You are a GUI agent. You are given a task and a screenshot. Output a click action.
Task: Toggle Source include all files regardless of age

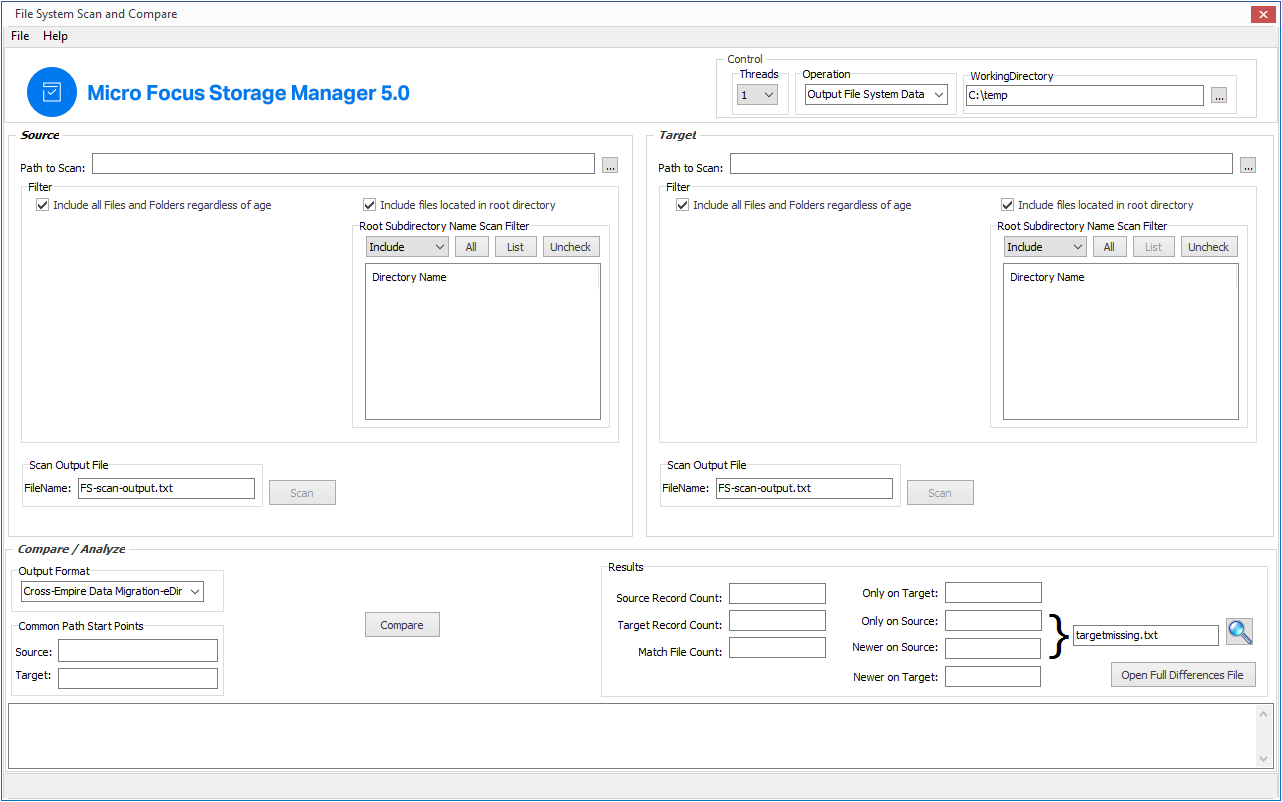point(42,205)
